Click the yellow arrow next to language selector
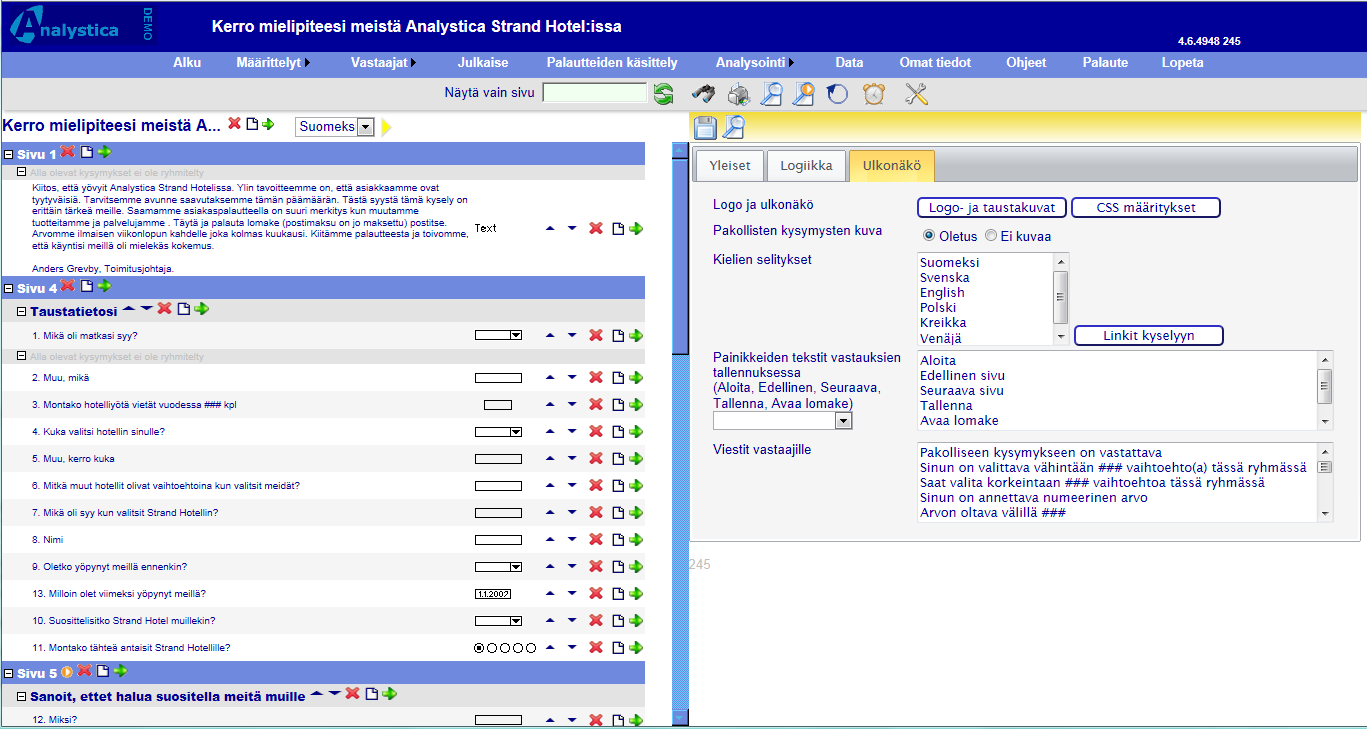Screen dimensions: 1367x729 [x=387, y=127]
